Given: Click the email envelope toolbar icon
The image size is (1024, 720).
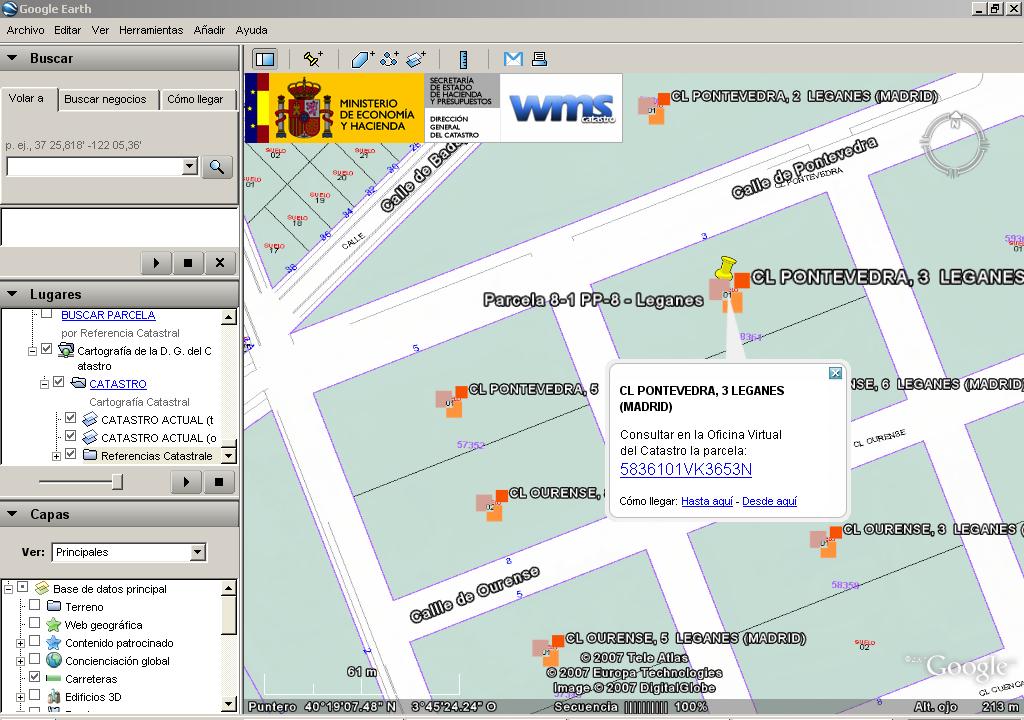Looking at the screenshot, I should [x=513, y=59].
